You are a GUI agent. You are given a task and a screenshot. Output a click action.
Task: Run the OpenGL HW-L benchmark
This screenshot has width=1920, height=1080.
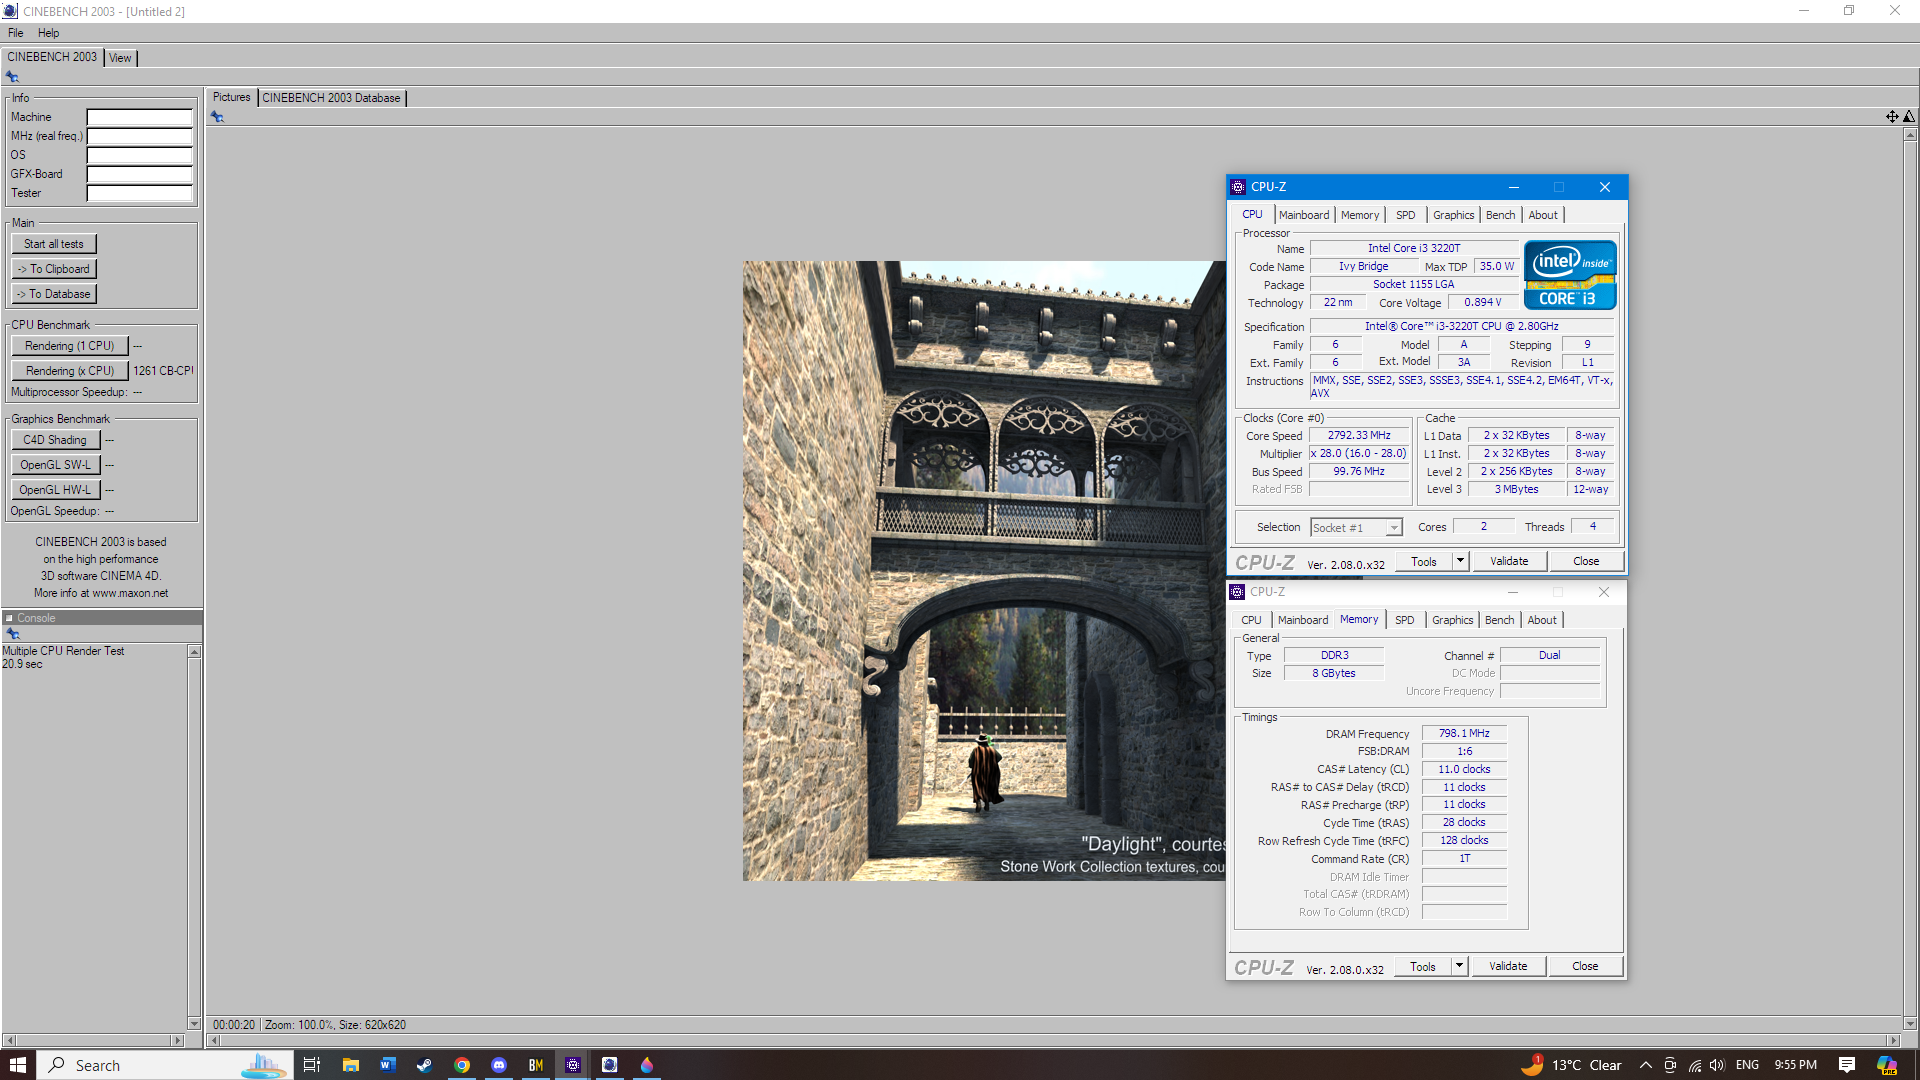tap(55, 490)
